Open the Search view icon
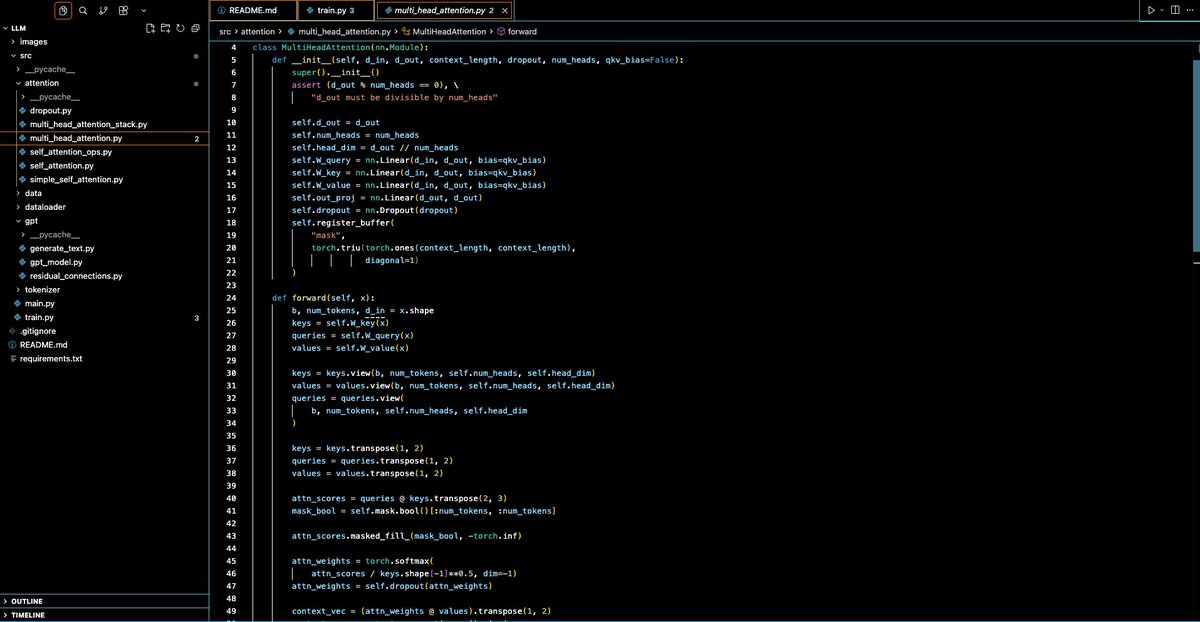The width and height of the screenshot is (1200, 622). click(x=83, y=10)
